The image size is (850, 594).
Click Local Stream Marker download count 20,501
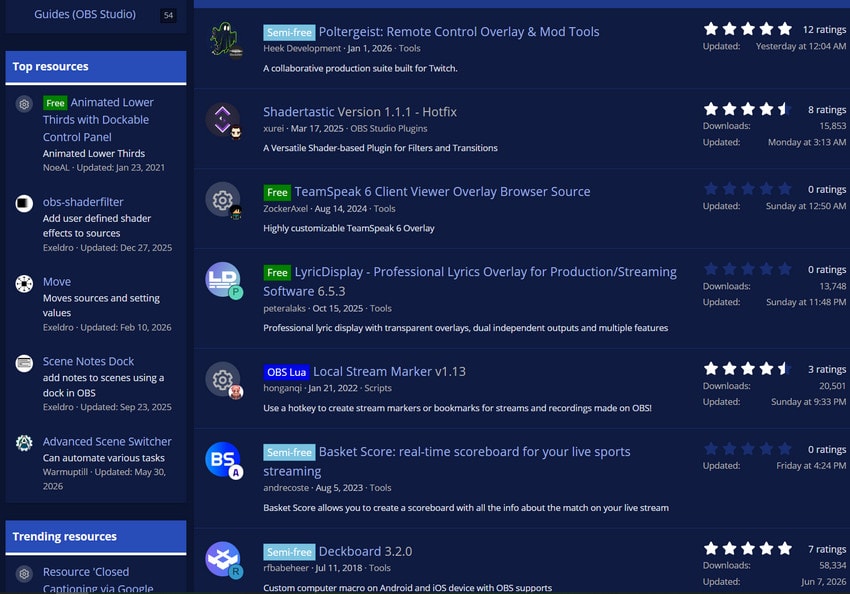pos(832,386)
